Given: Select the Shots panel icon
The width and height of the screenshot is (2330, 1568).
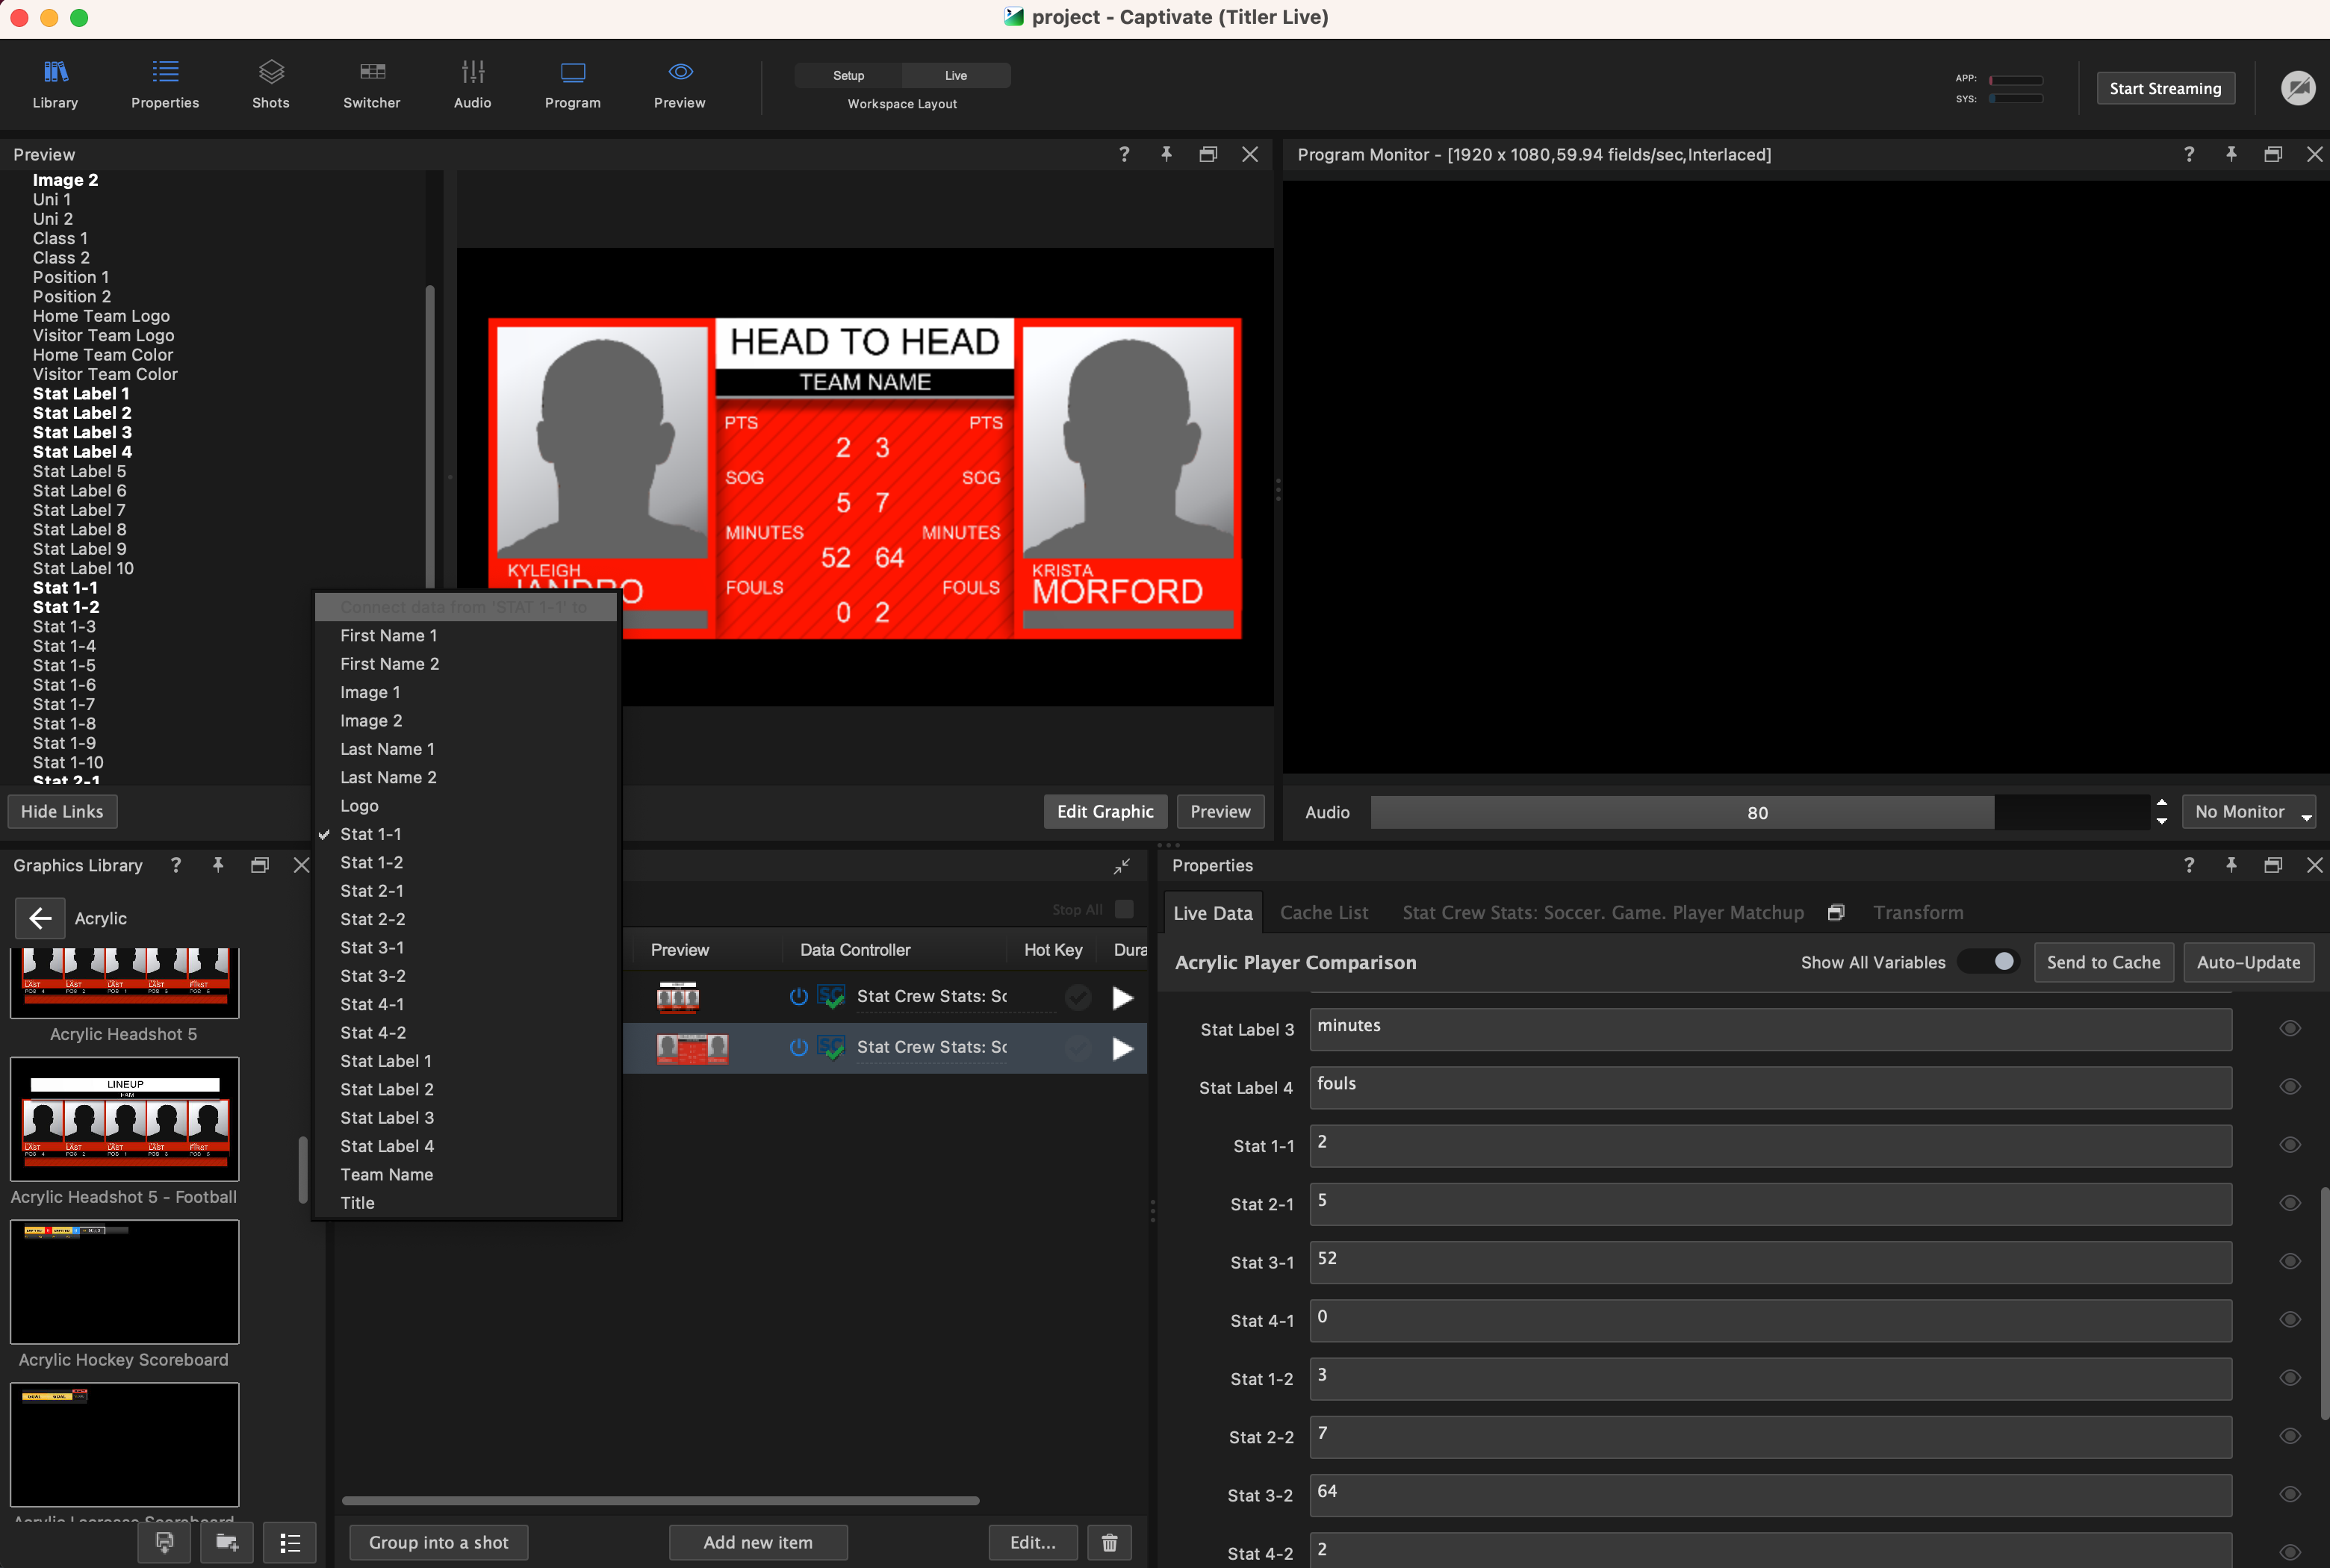Looking at the screenshot, I should pyautogui.click(x=270, y=84).
